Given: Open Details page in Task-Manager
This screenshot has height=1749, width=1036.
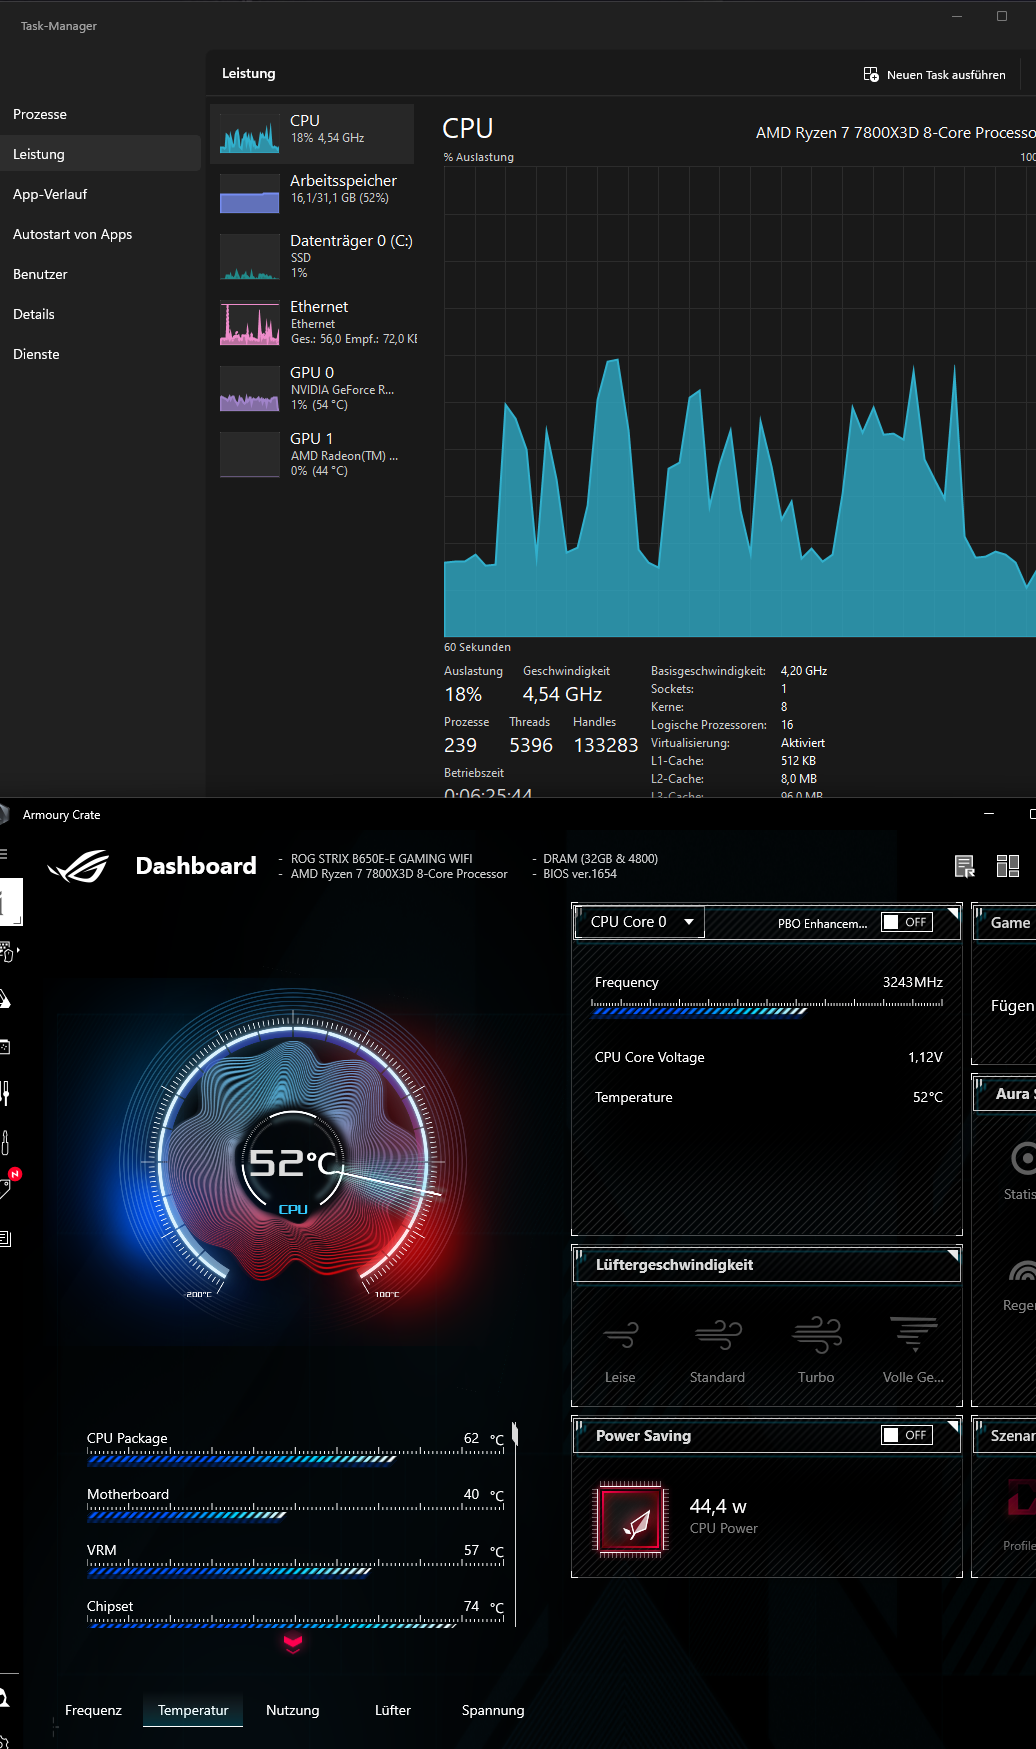Looking at the screenshot, I should (x=100, y=314).
